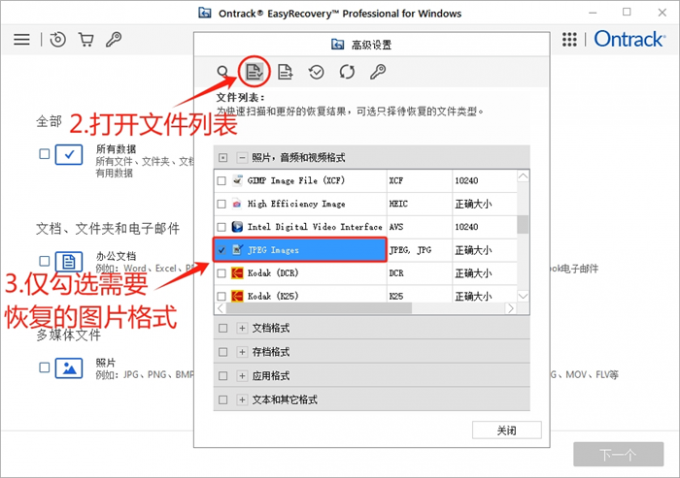This screenshot has height=478, width=680.
Task: Click the Ontrack logo
Action: tap(629, 39)
